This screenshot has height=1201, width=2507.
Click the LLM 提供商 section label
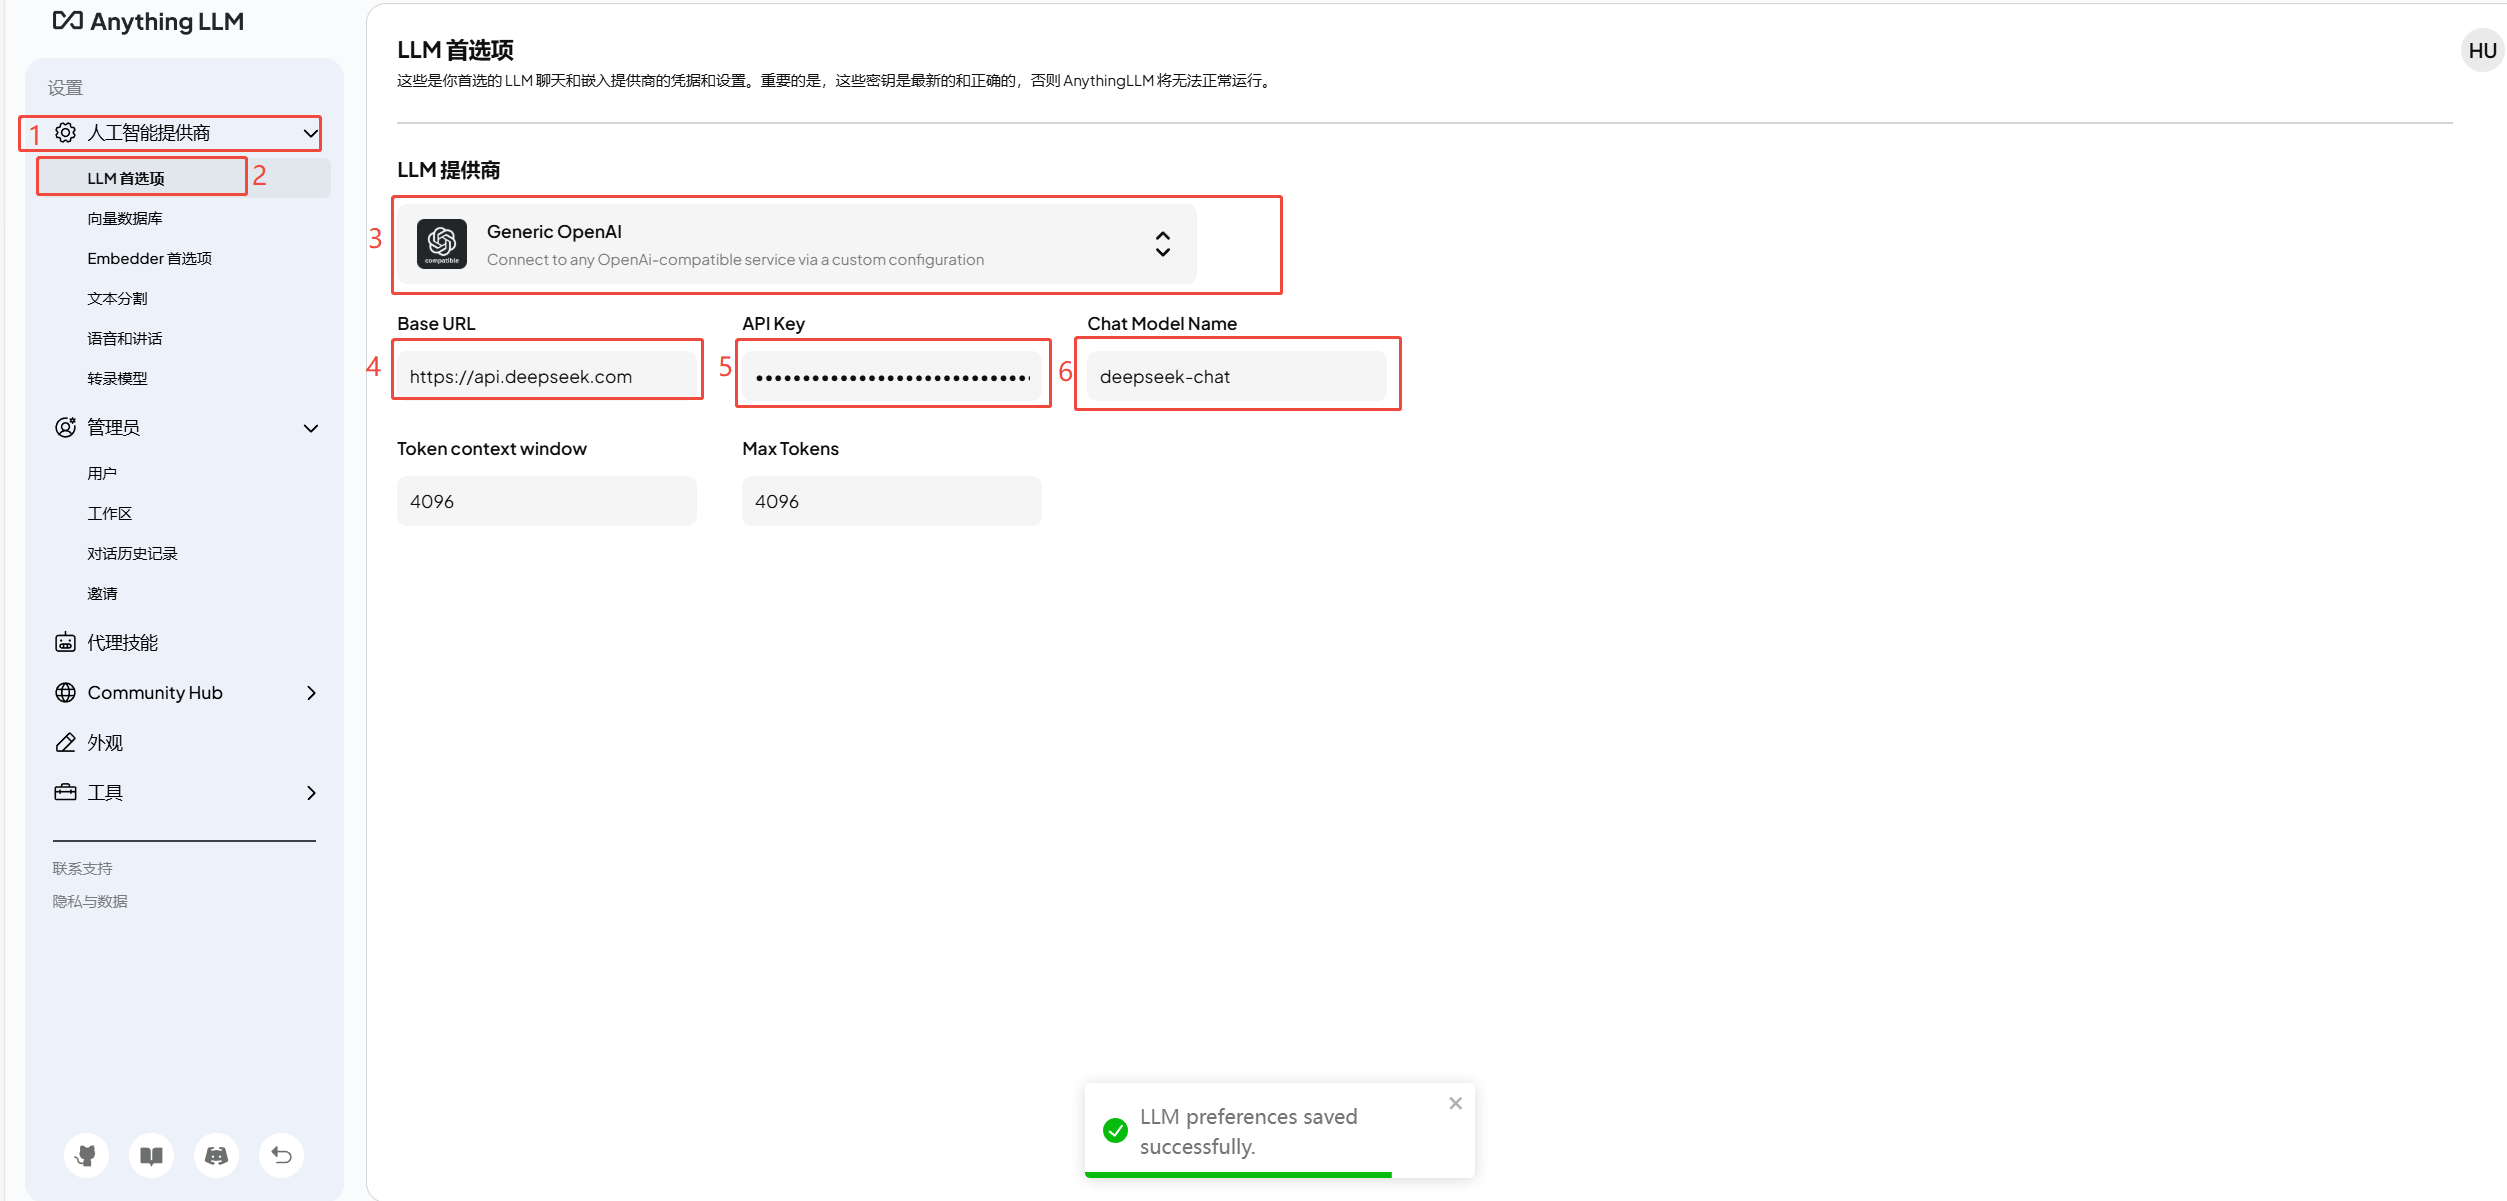448,170
